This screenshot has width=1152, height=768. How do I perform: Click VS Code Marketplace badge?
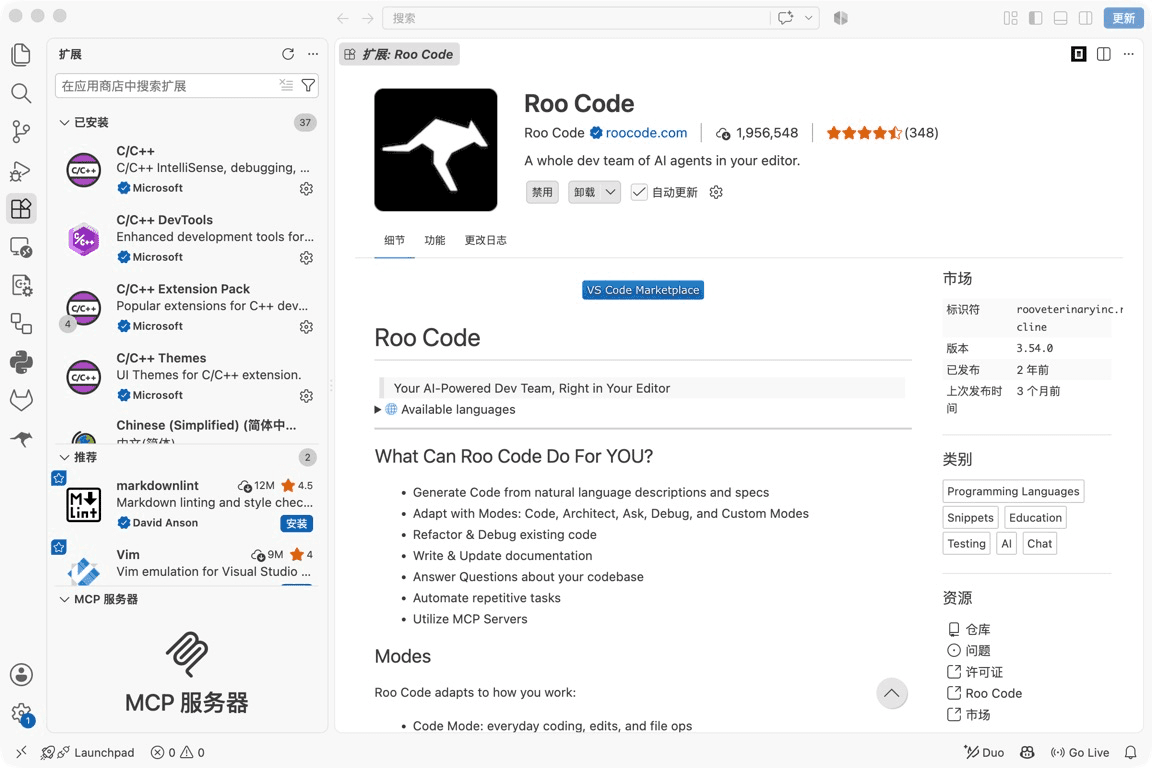pyautogui.click(x=643, y=290)
